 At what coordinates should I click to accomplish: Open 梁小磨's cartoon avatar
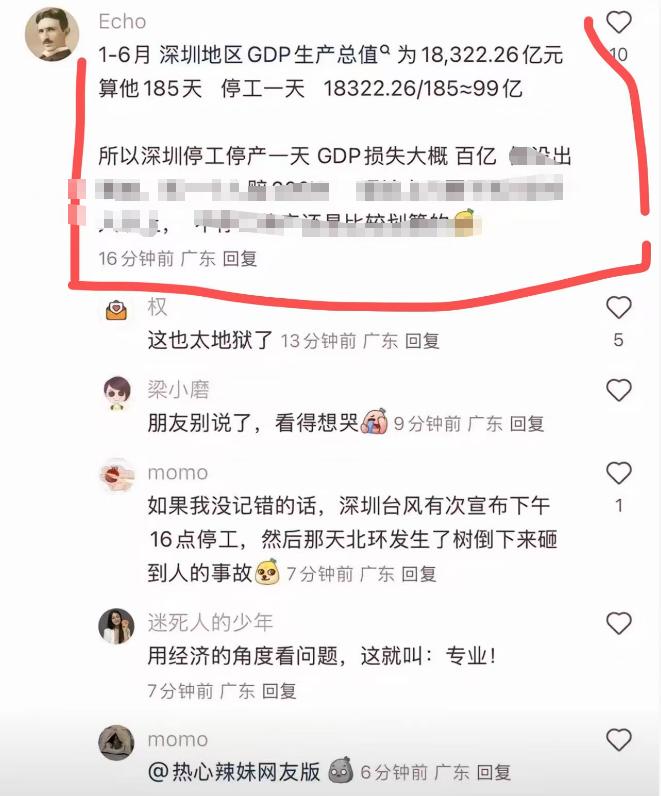(x=117, y=393)
